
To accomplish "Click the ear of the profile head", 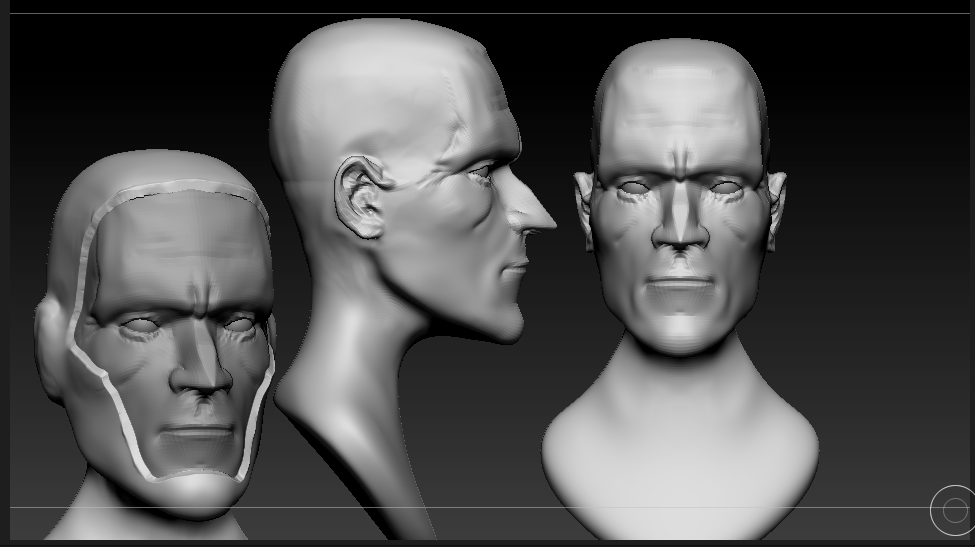I will point(363,198).
